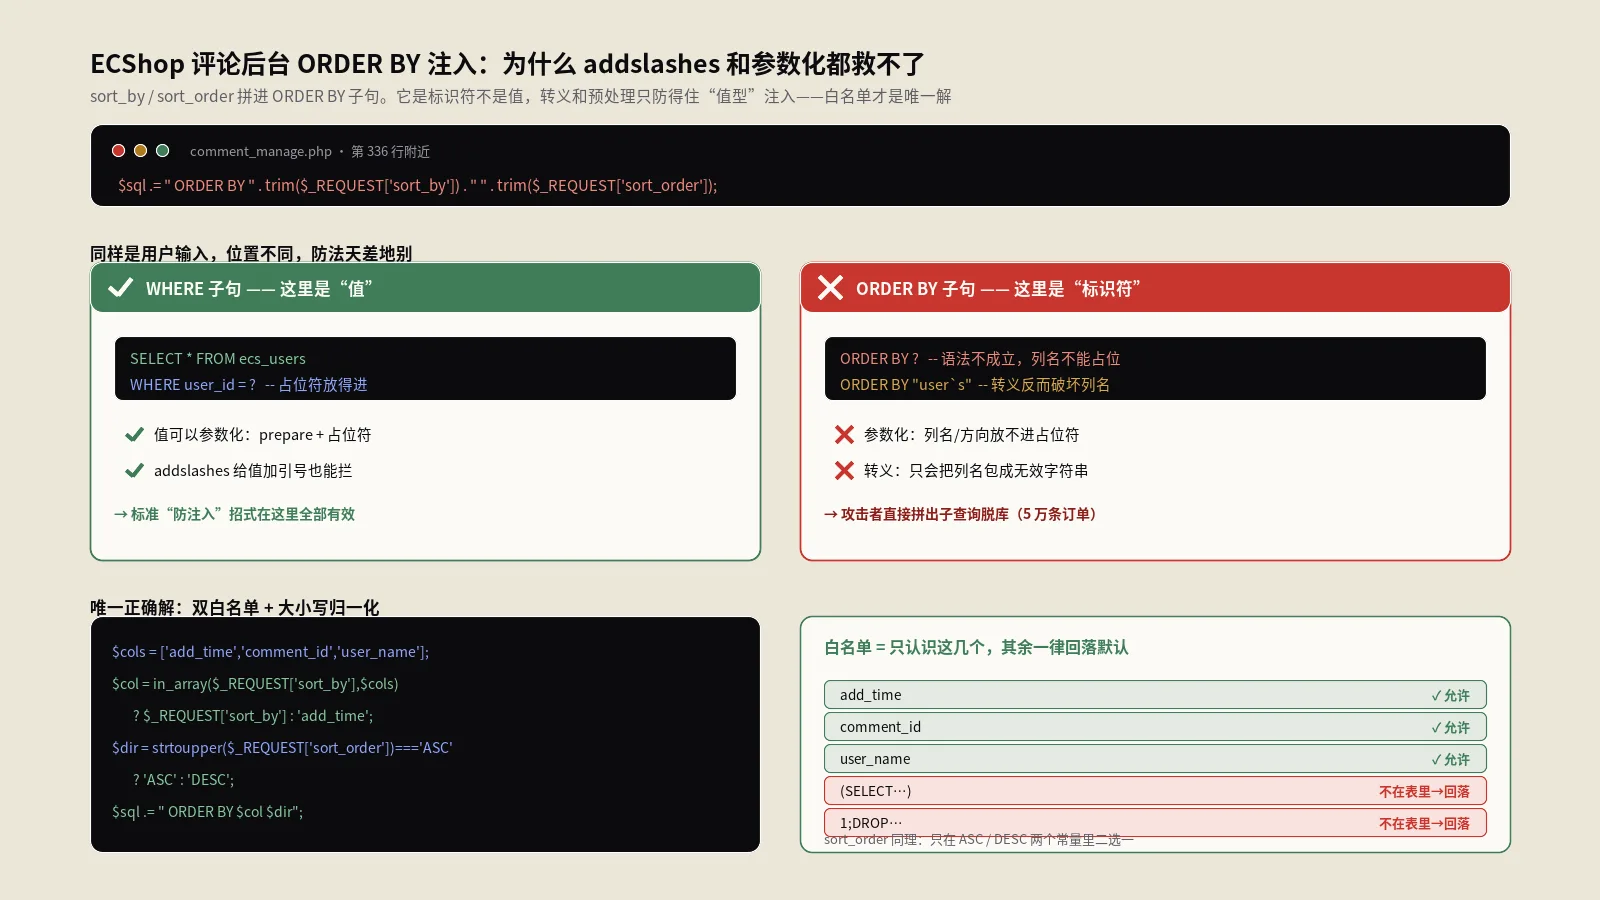The width and height of the screenshot is (1600, 900).
Task: Click ✓允许 label on user_name row
Action: (1450, 759)
